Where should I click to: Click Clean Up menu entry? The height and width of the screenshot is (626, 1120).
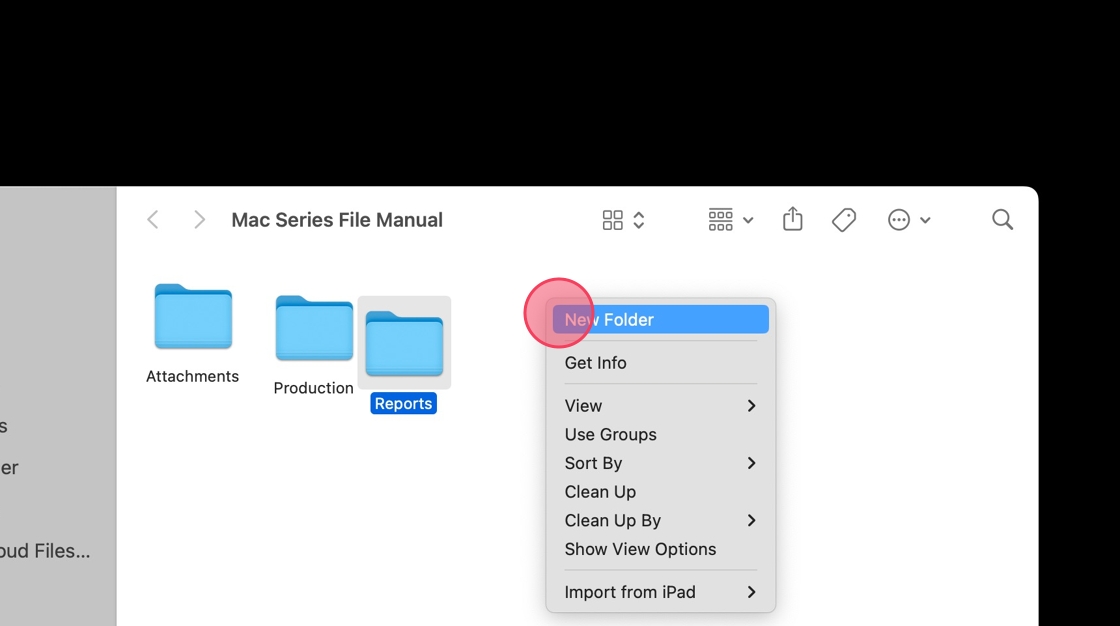click(x=600, y=492)
